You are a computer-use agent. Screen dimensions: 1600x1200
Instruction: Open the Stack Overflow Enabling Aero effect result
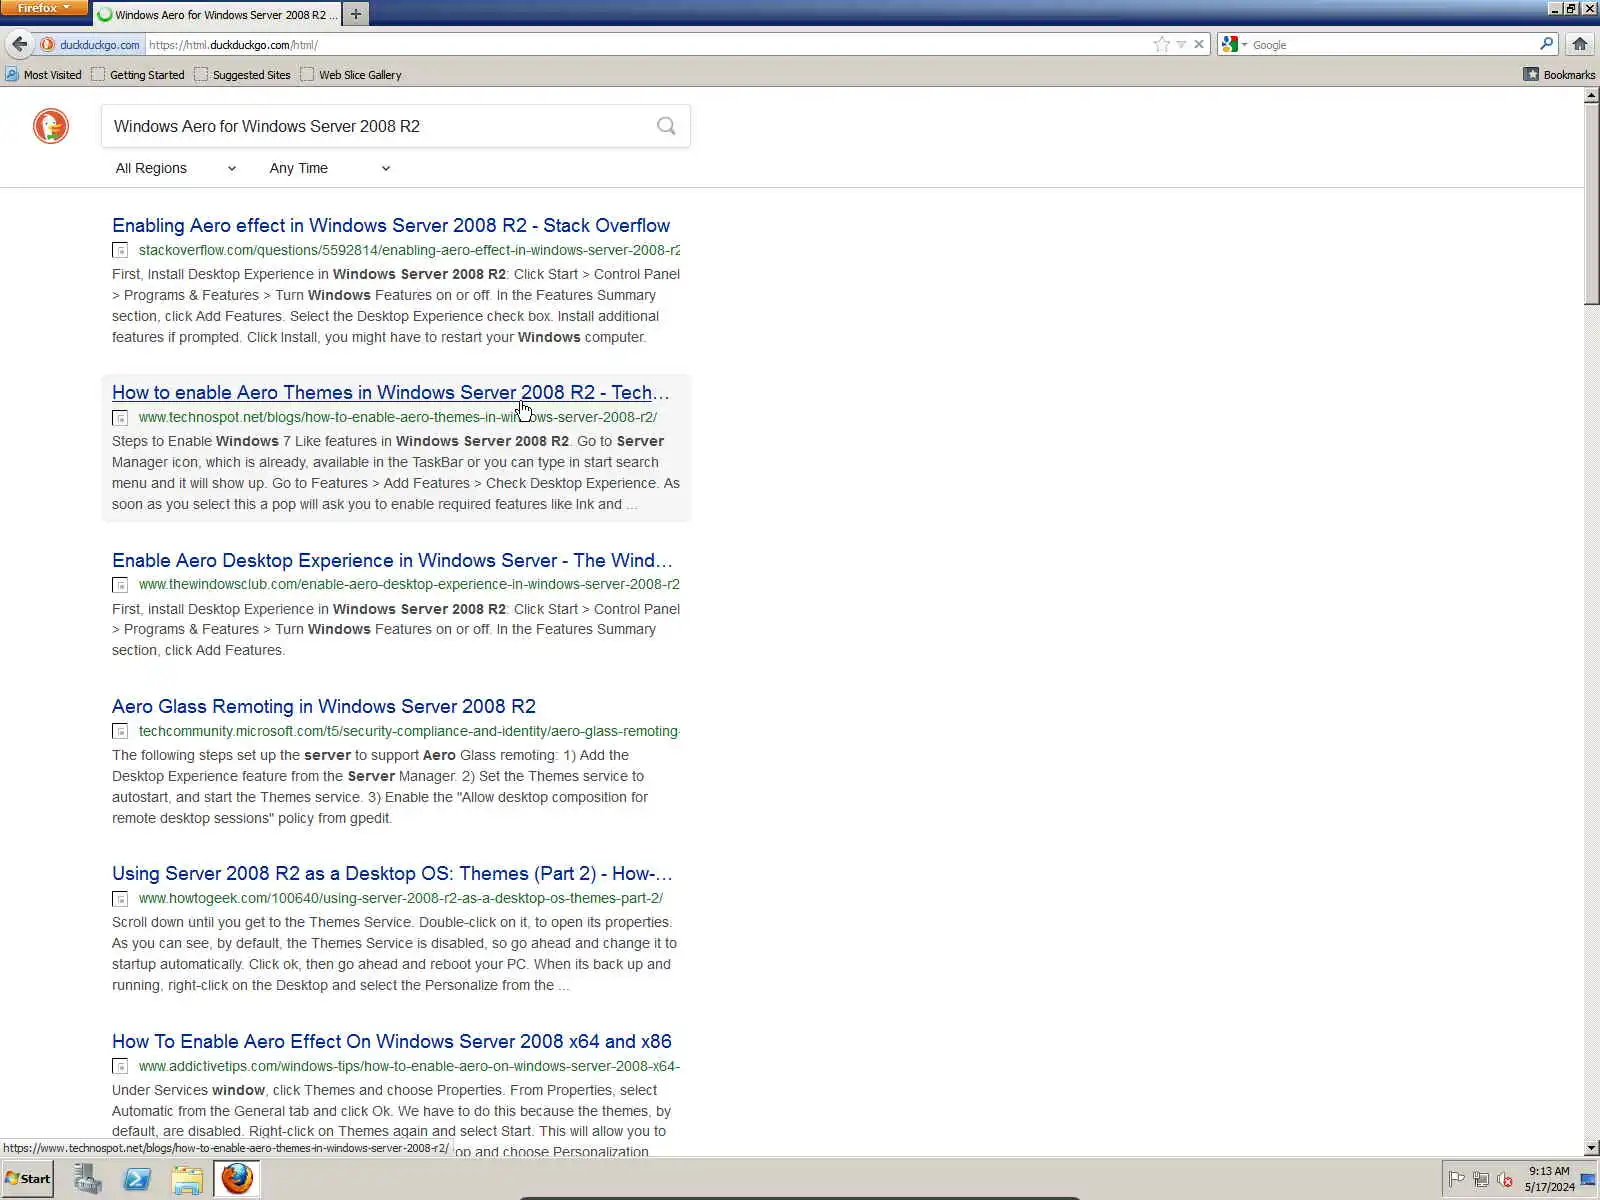click(391, 226)
